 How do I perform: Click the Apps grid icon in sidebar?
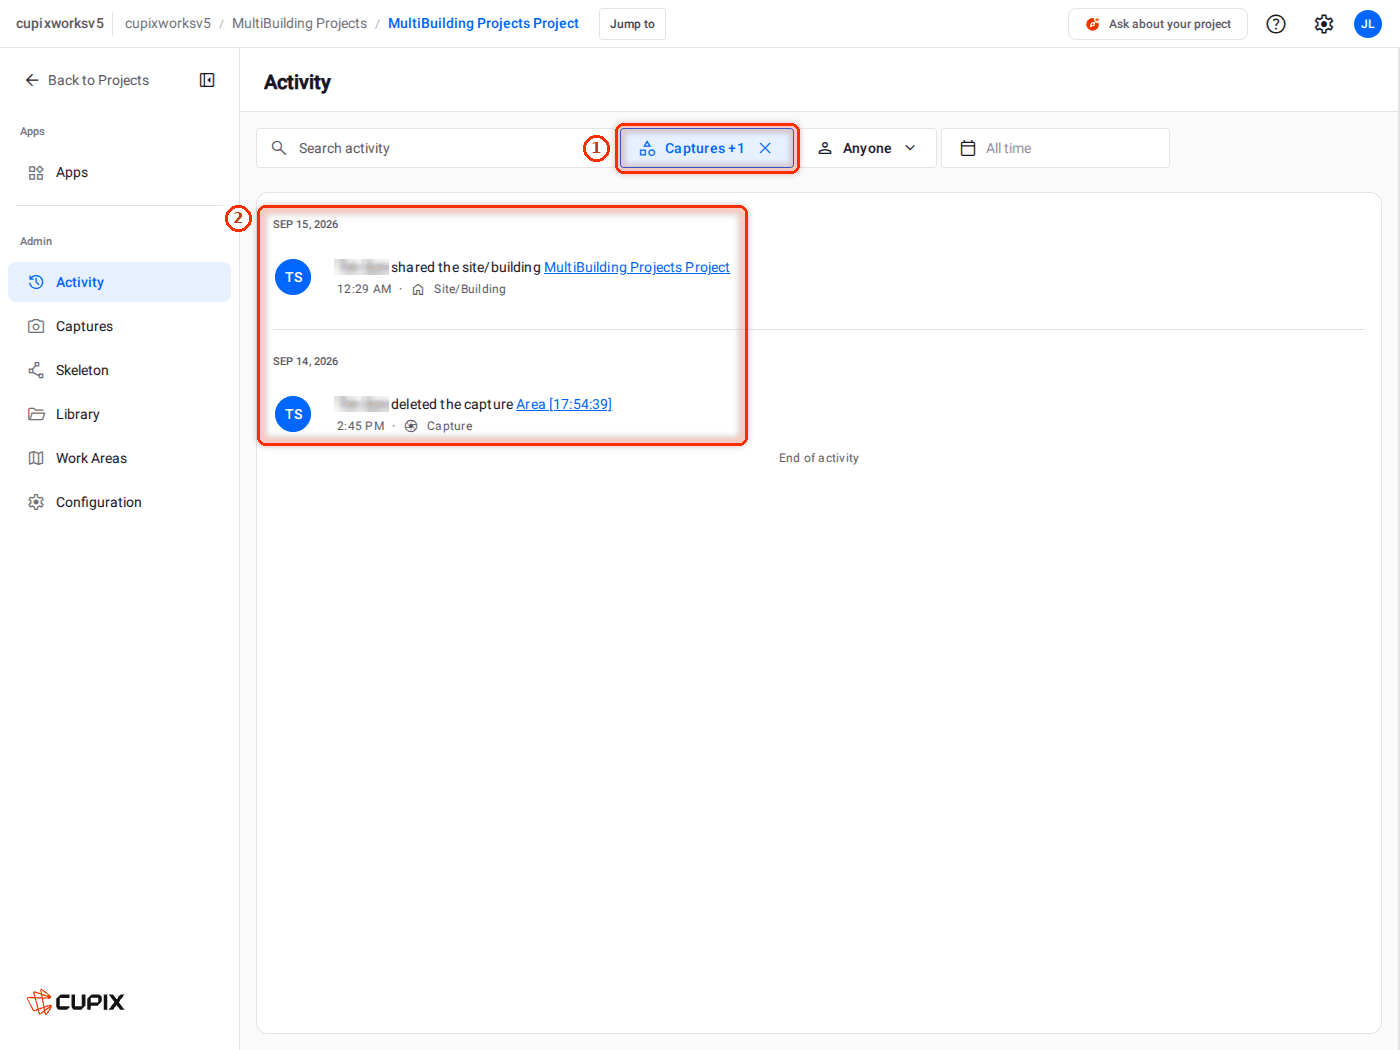pos(36,172)
